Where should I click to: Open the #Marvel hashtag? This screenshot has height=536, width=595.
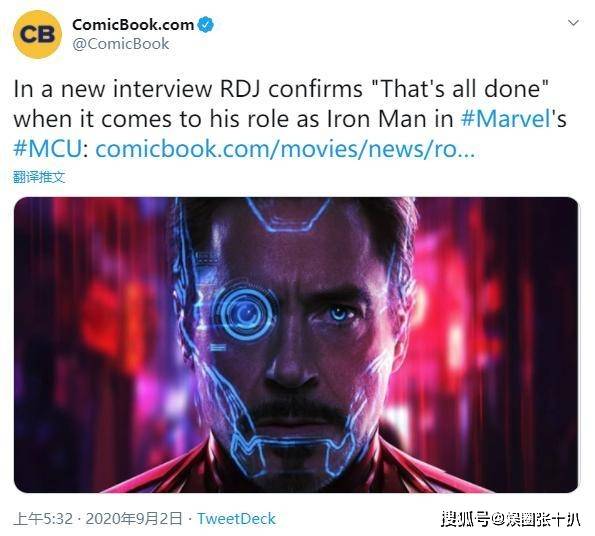point(505,119)
